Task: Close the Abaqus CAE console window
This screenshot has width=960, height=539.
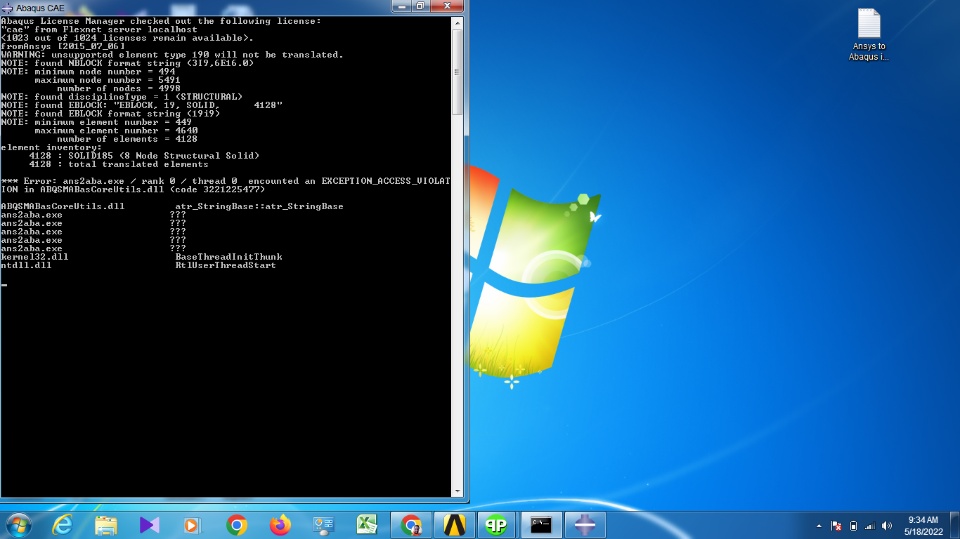Action: (447, 6)
